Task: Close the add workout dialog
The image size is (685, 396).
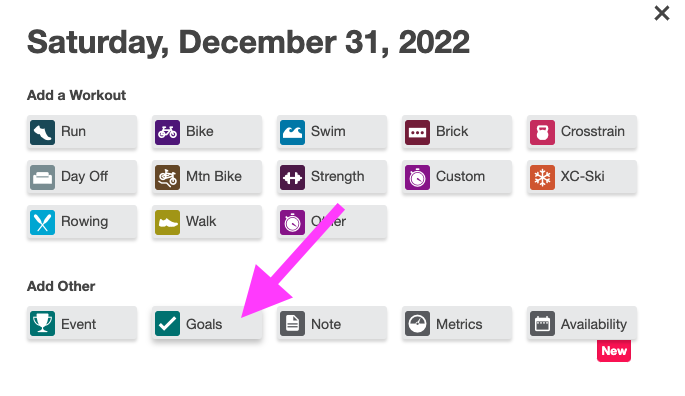Action: click(662, 13)
